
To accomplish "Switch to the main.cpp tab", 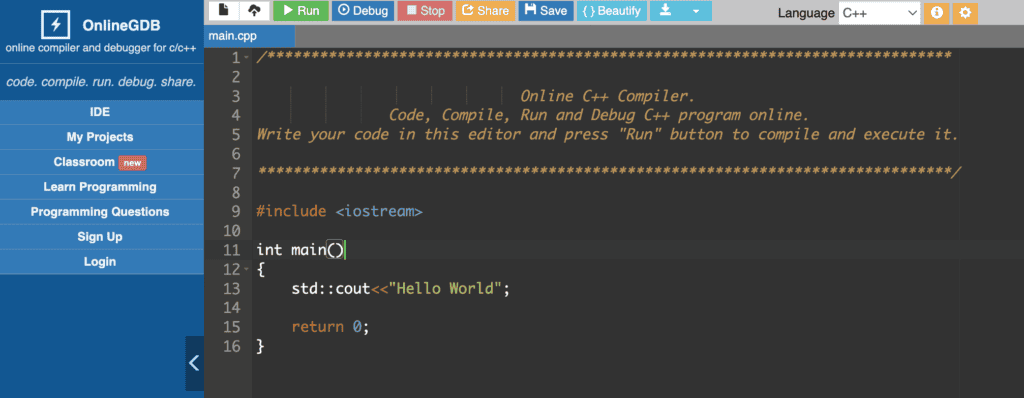I will 249,36.
